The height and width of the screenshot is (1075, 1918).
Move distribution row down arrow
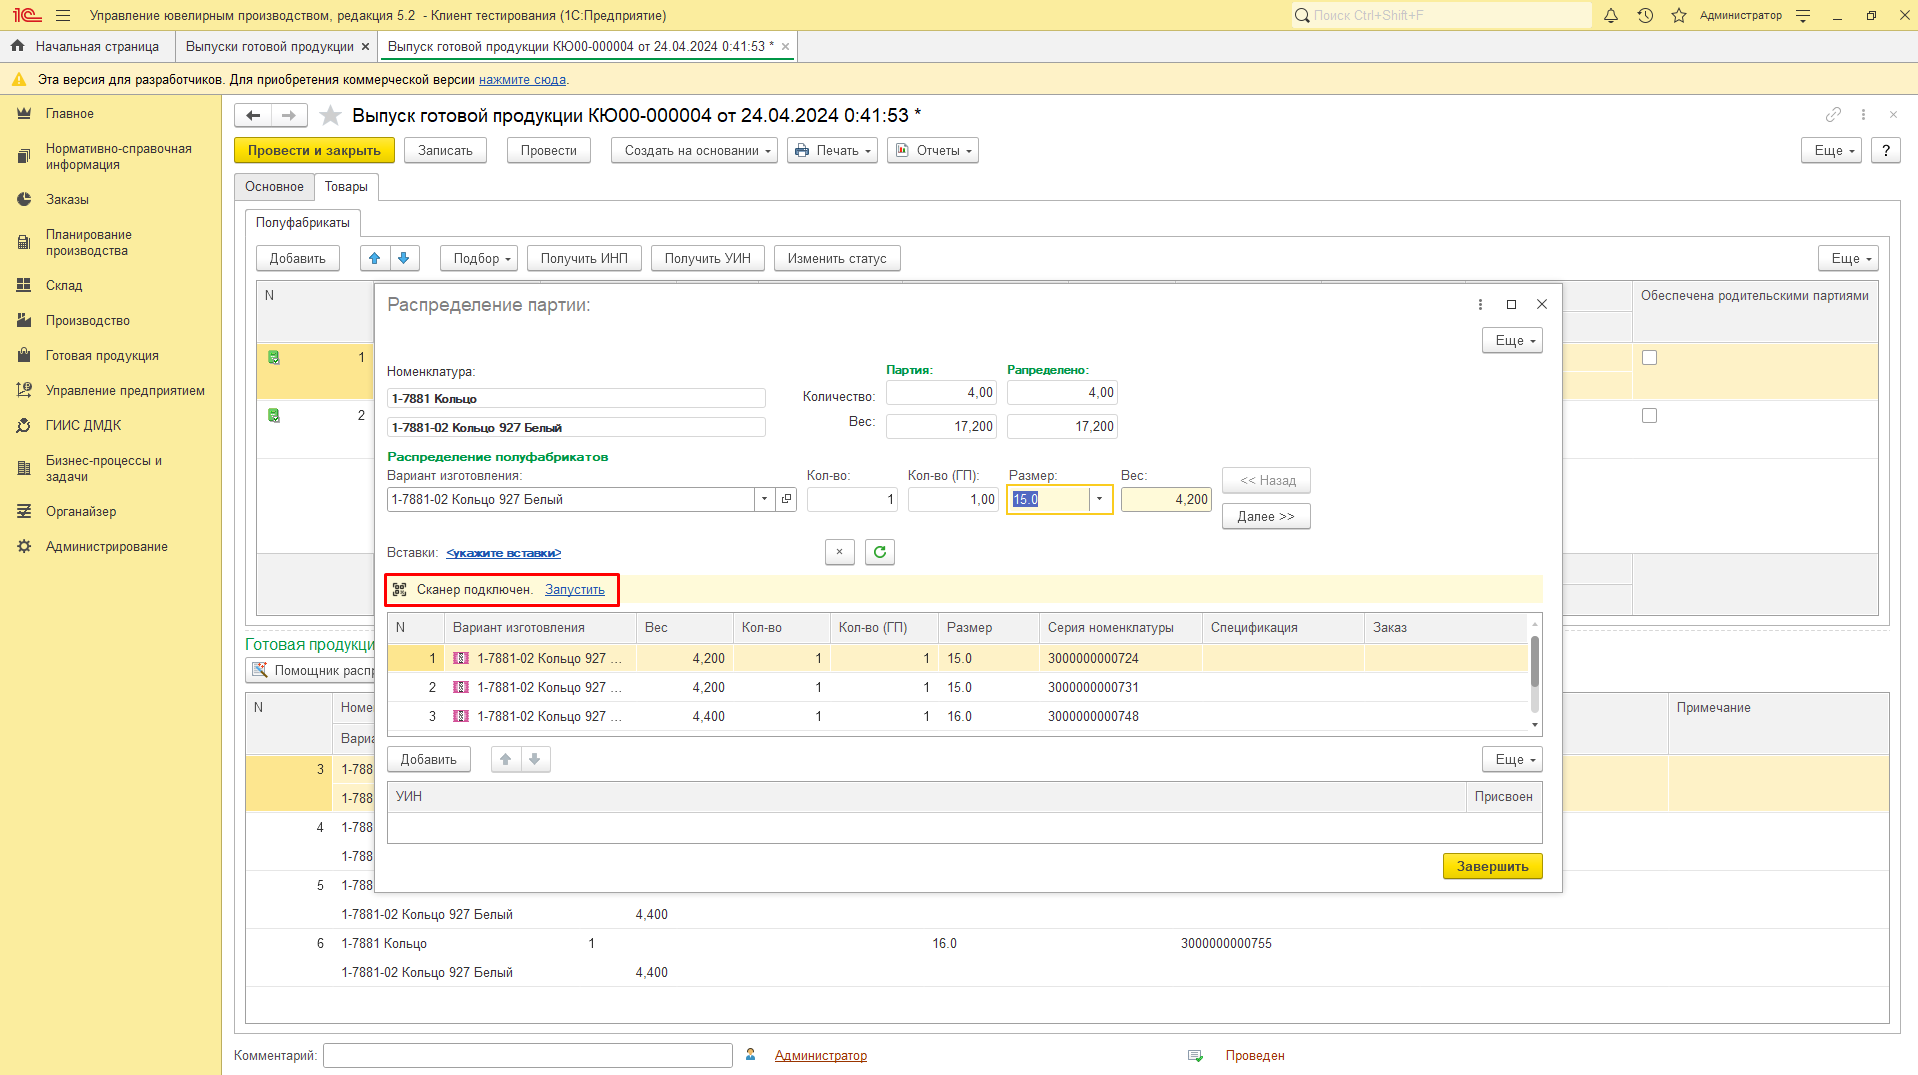535,759
